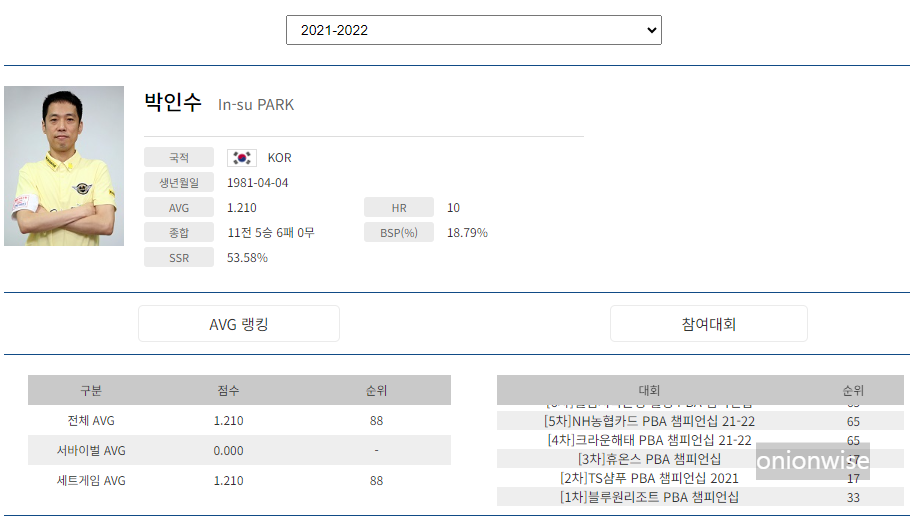Click In-su PARK's player photo
Screen dimensions: 910x520
pos(64,166)
